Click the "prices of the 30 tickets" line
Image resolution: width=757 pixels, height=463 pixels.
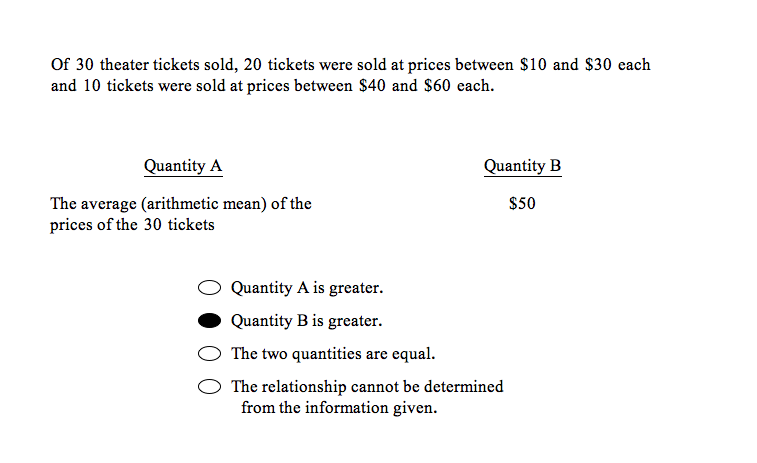[132, 225]
